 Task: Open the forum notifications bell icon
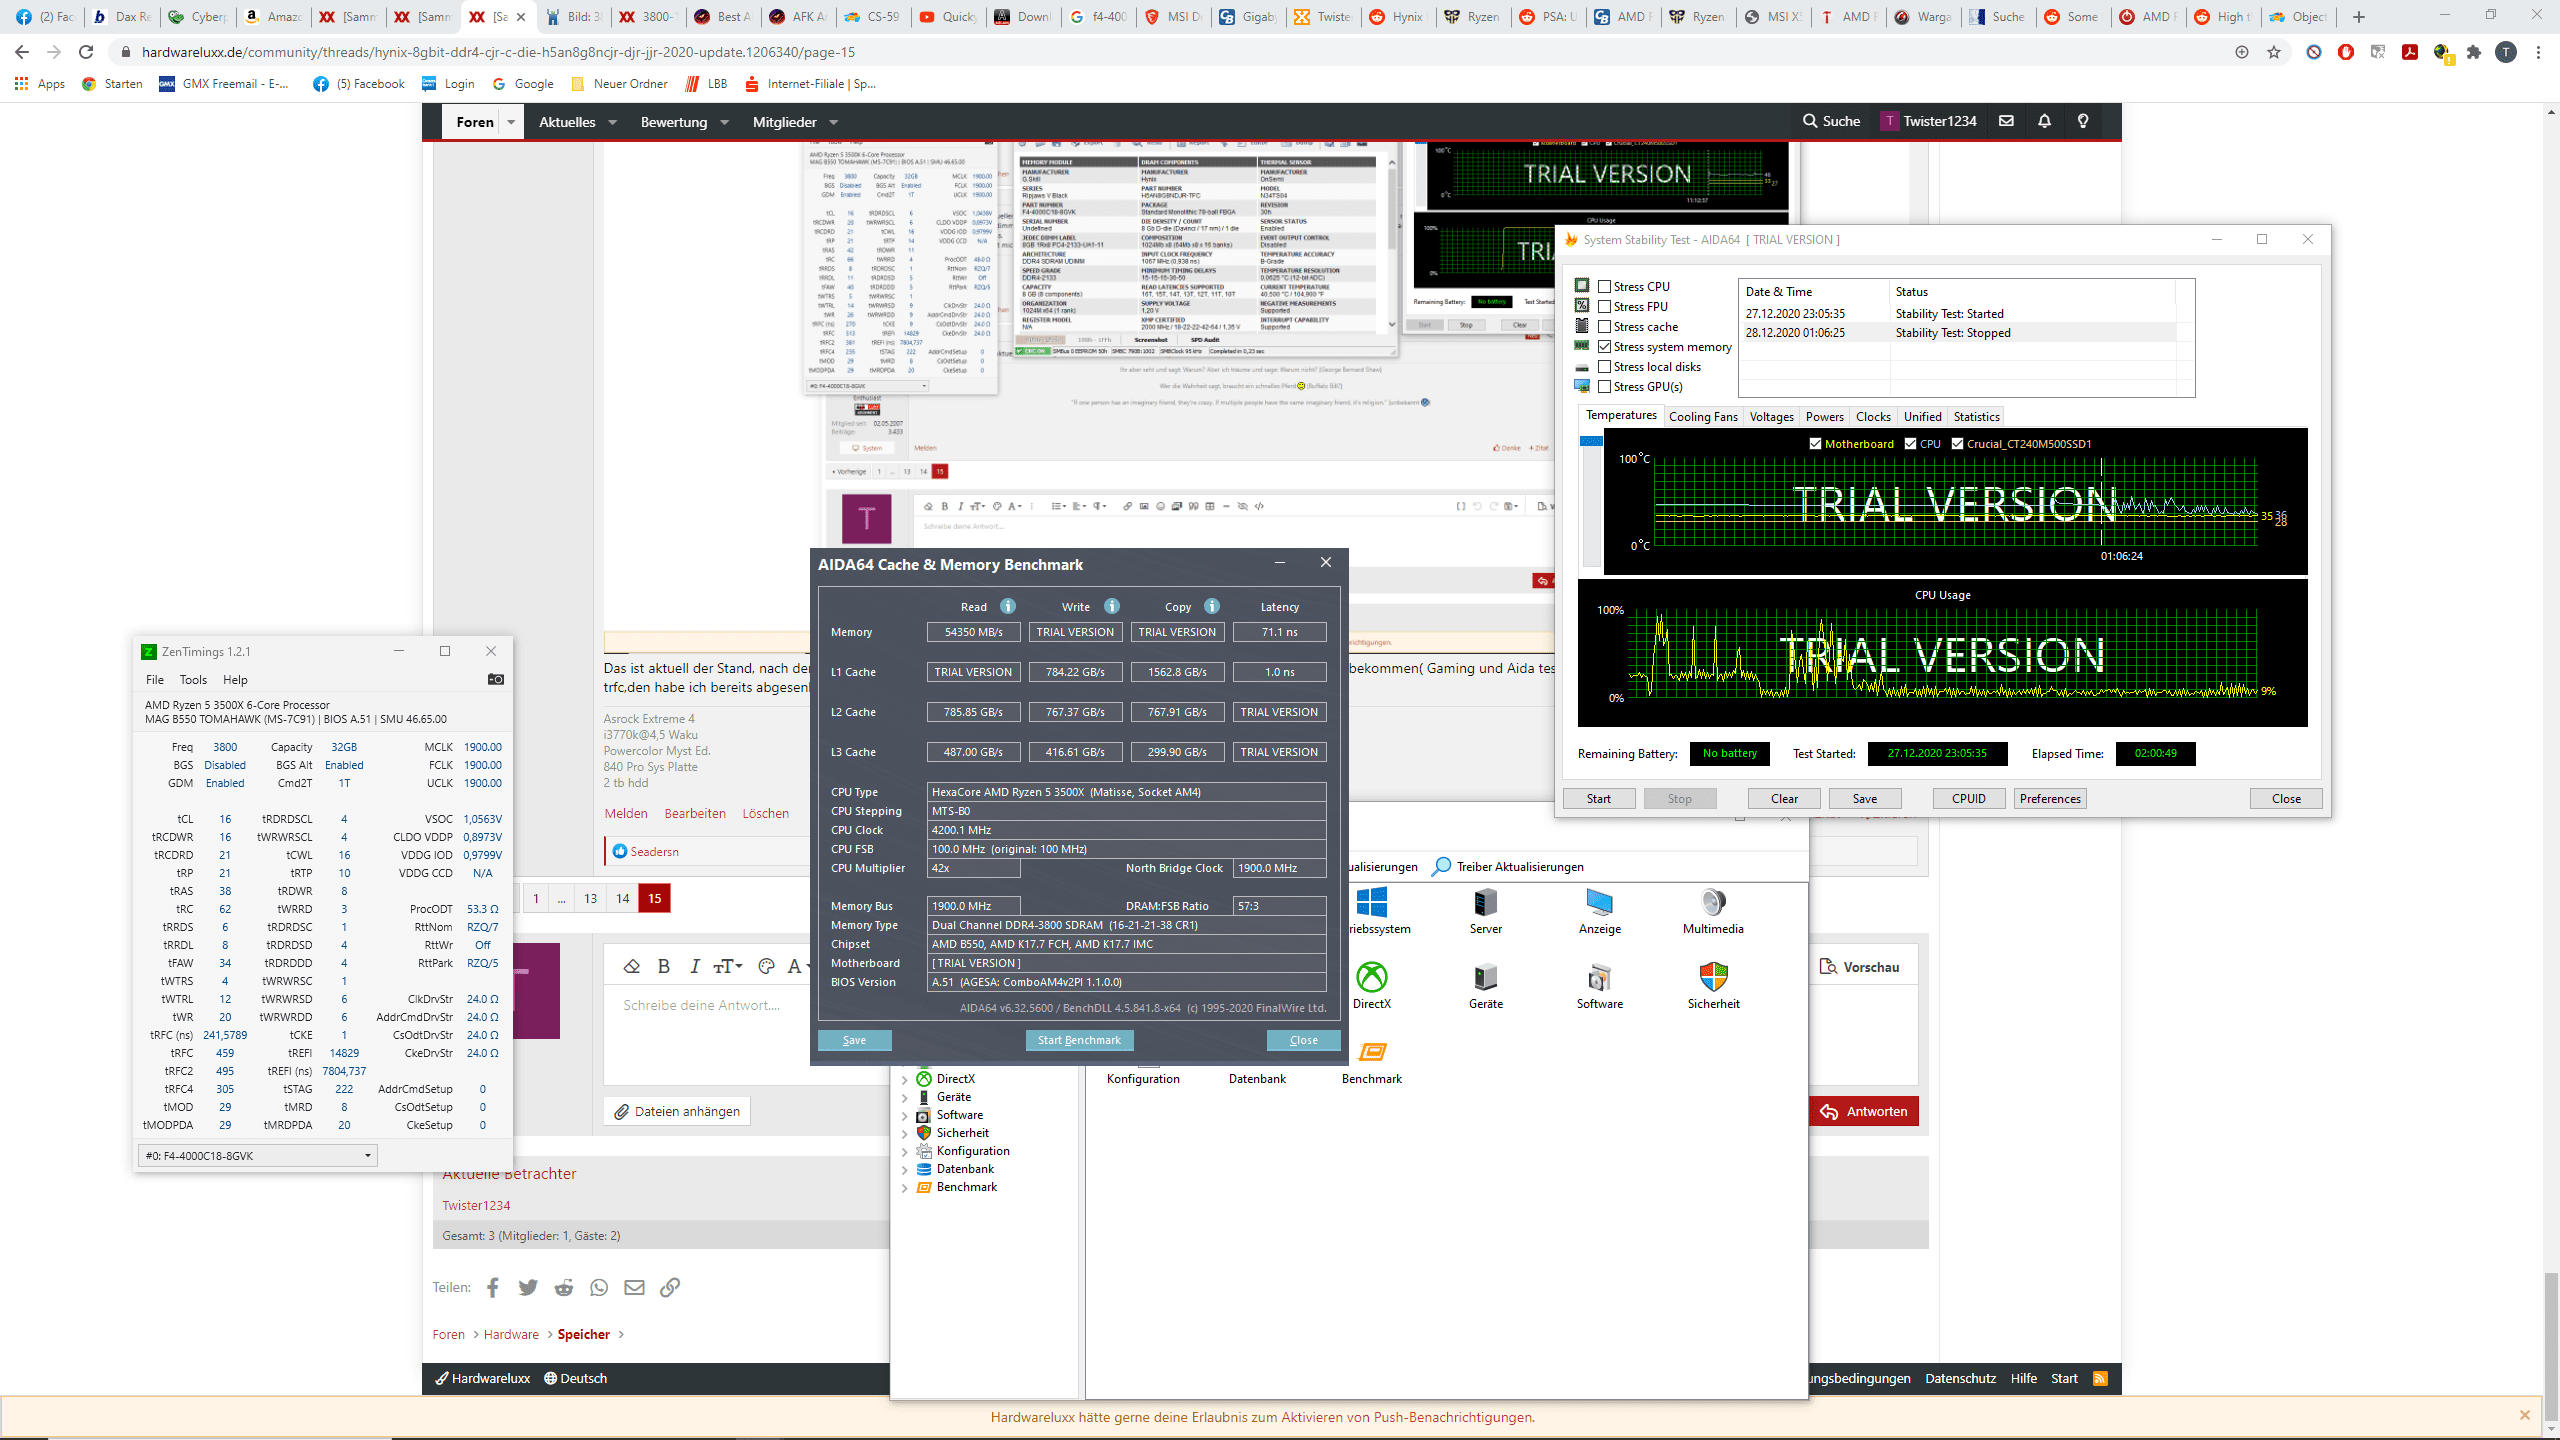click(2045, 121)
